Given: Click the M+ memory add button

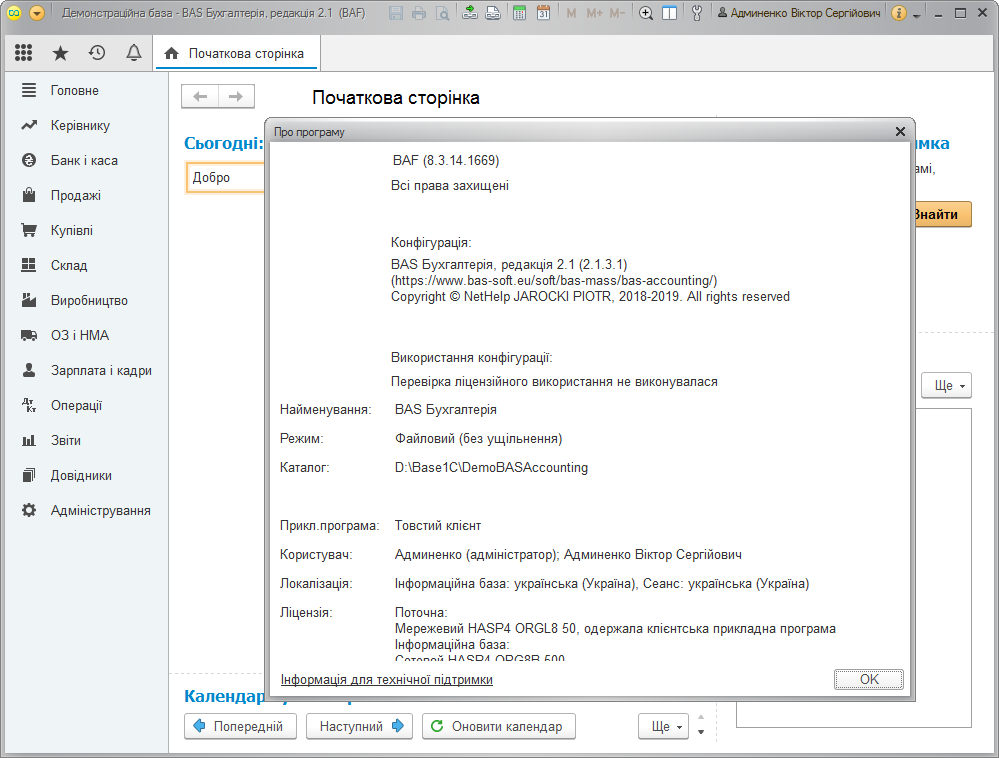Looking at the screenshot, I should [x=594, y=13].
